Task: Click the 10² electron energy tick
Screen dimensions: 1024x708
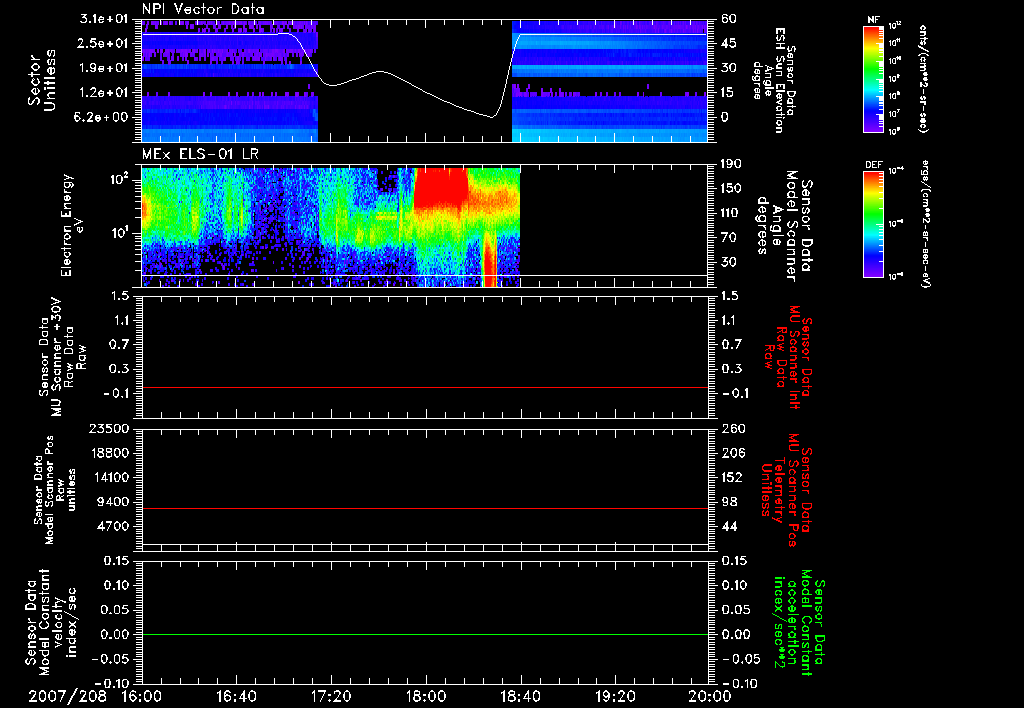Action: coord(120,179)
